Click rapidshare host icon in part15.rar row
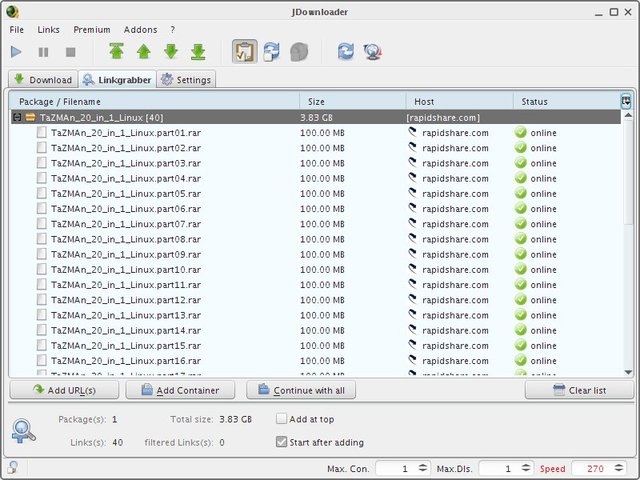Image resolution: width=640 pixels, height=480 pixels. [413, 345]
